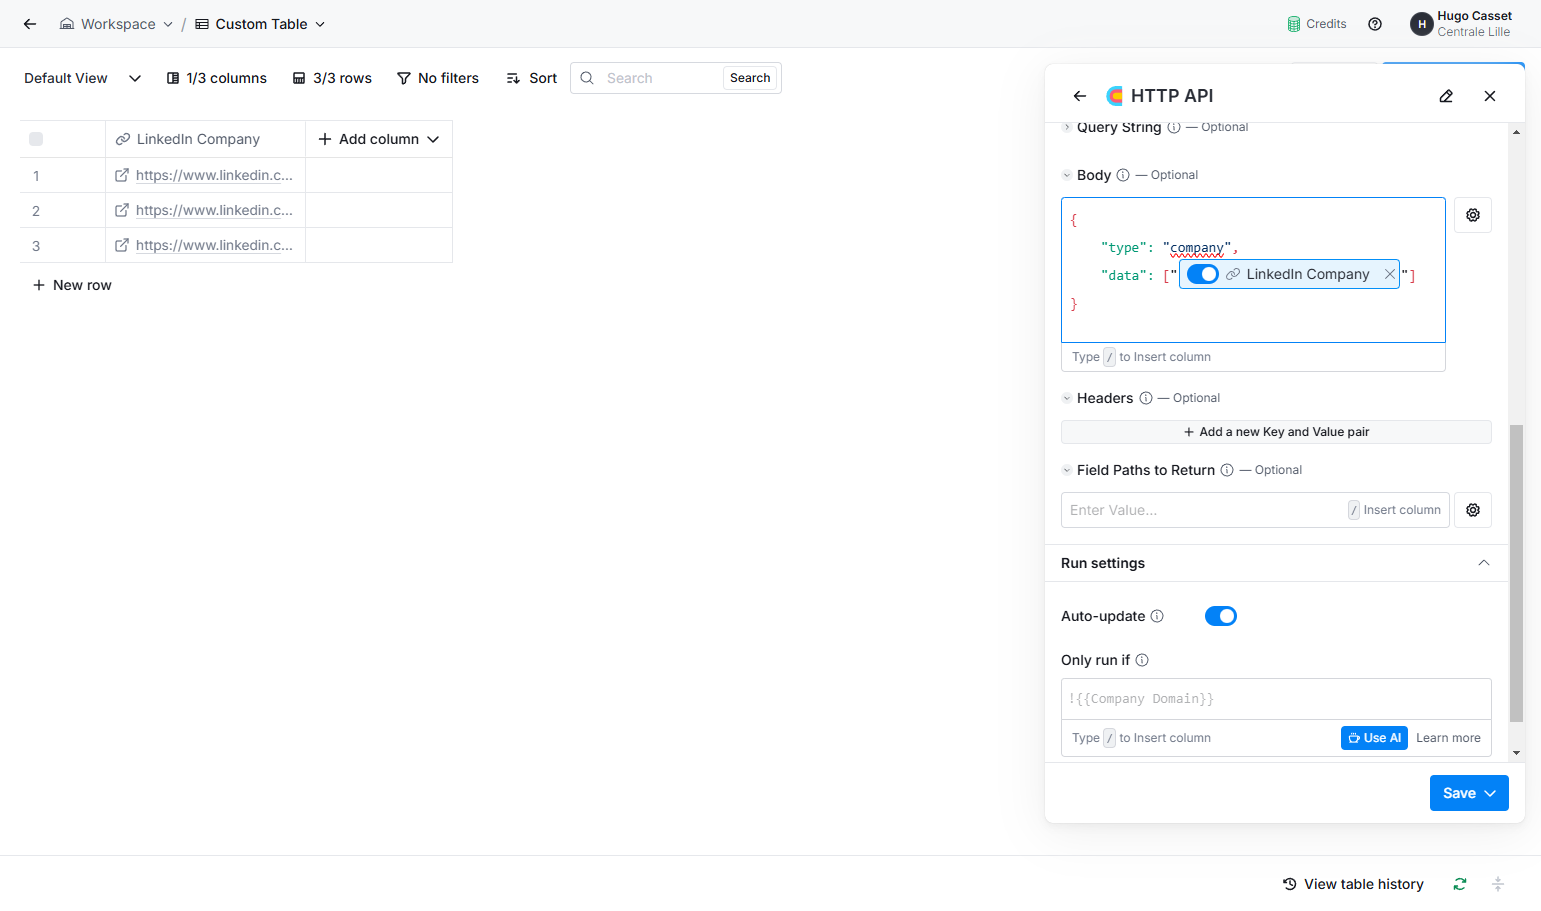Screen dimensions: 1541x911
Task: Click the refresh icon near table history
Action: click(1460, 884)
